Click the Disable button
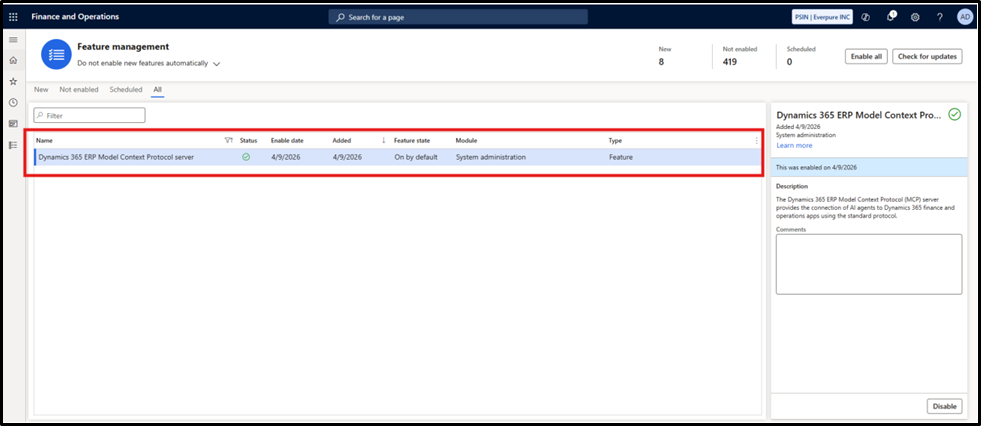Image resolution: width=981 pixels, height=426 pixels. (x=945, y=406)
